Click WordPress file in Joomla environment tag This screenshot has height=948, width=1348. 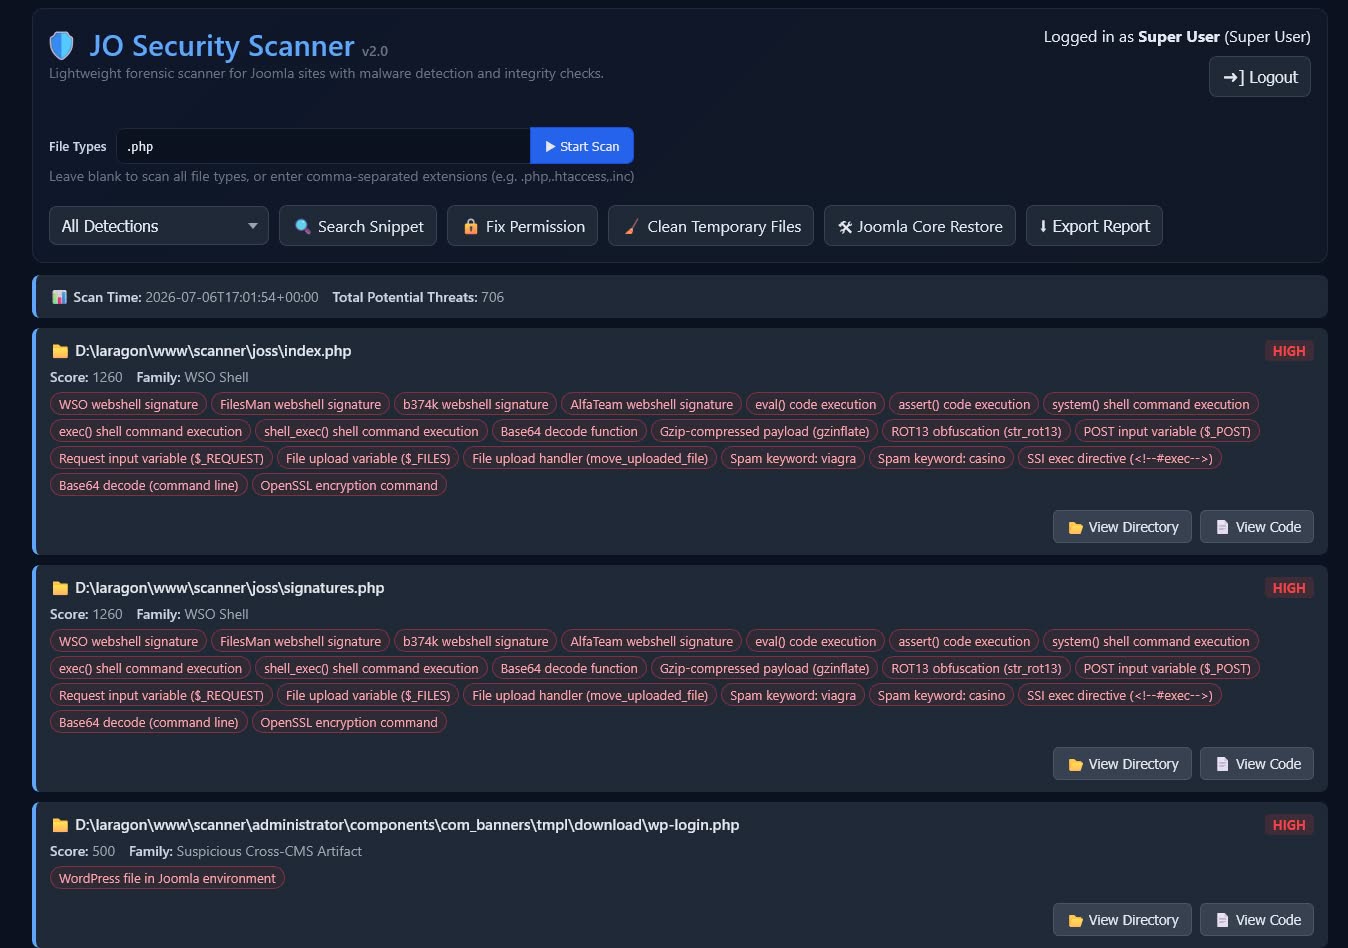coord(167,878)
